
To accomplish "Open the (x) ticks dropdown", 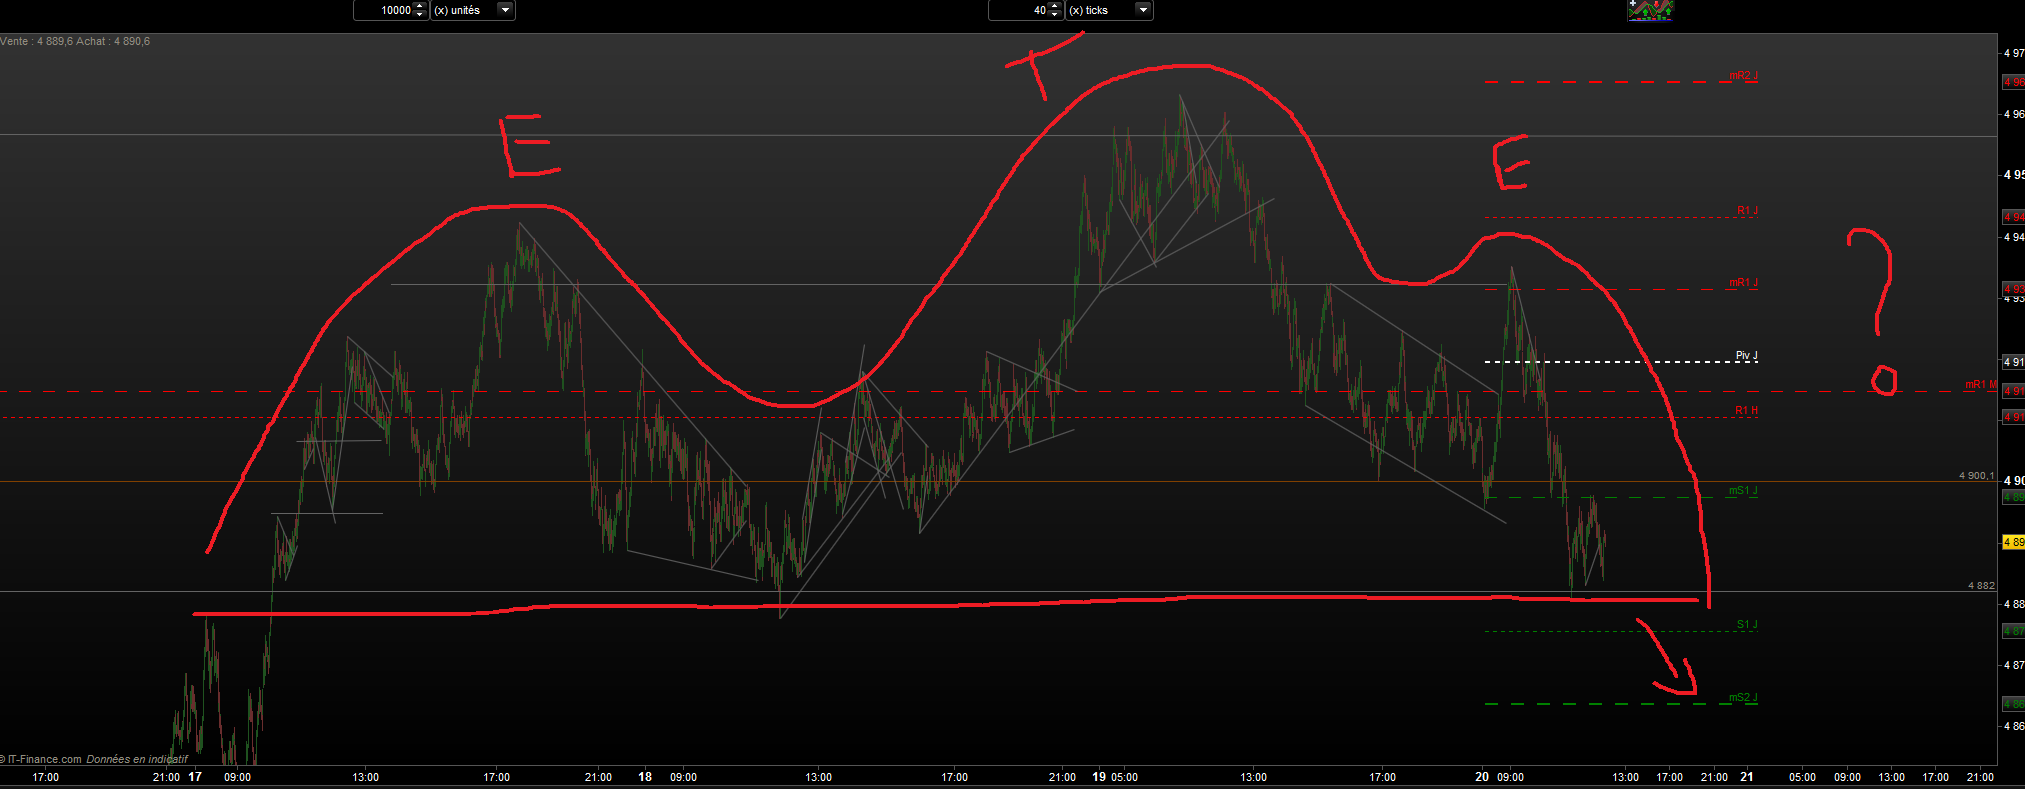I will [x=1144, y=10].
